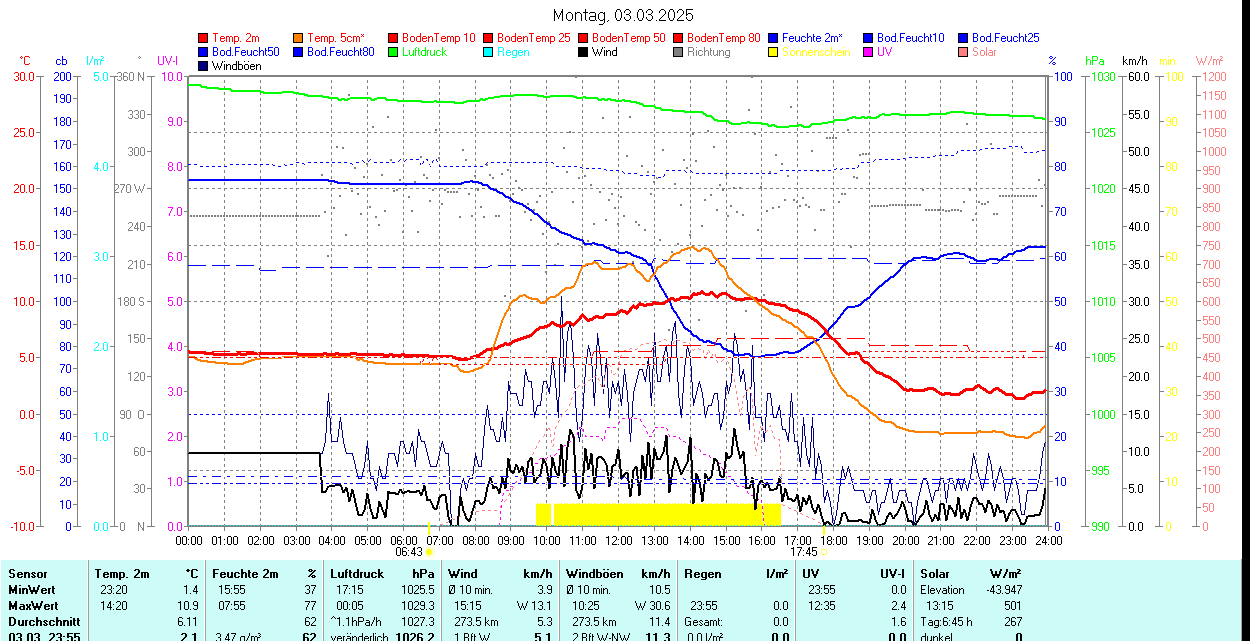Click the chart title Montag, 03.03.2025
1250x641 pixels.
click(624, 15)
